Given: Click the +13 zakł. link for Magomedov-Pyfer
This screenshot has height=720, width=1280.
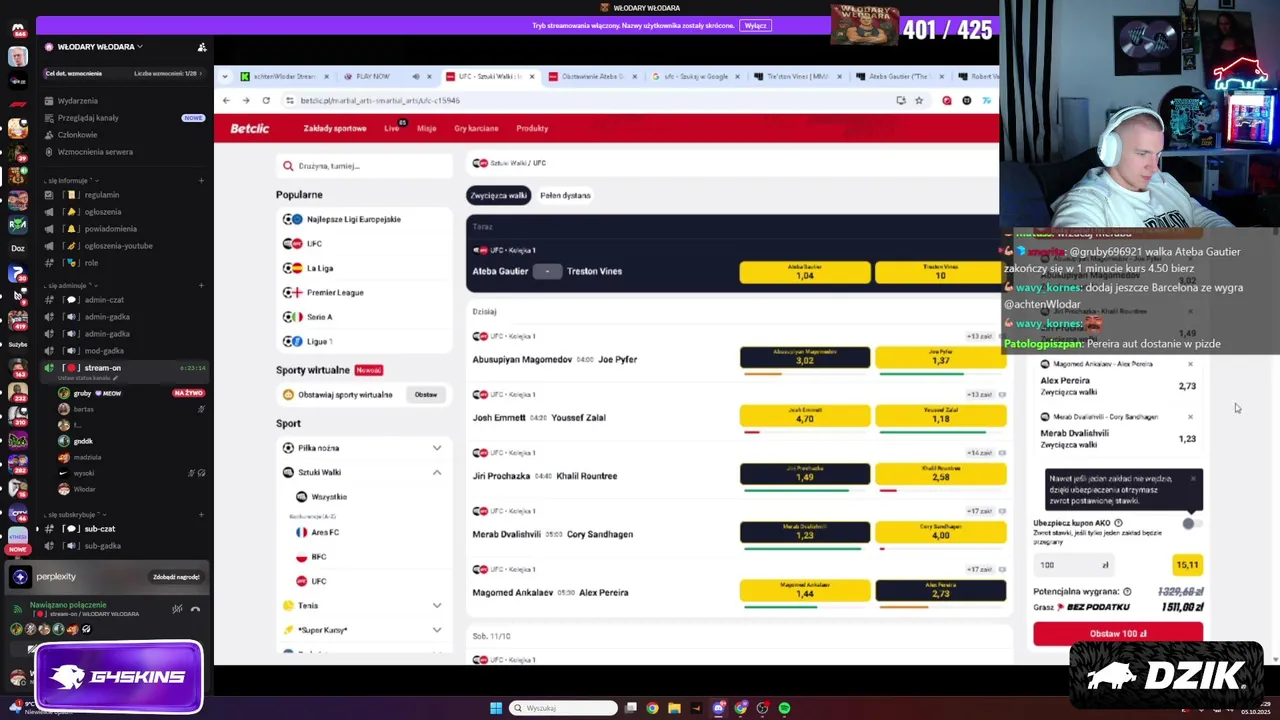Looking at the screenshot, I should click(978, 336).
